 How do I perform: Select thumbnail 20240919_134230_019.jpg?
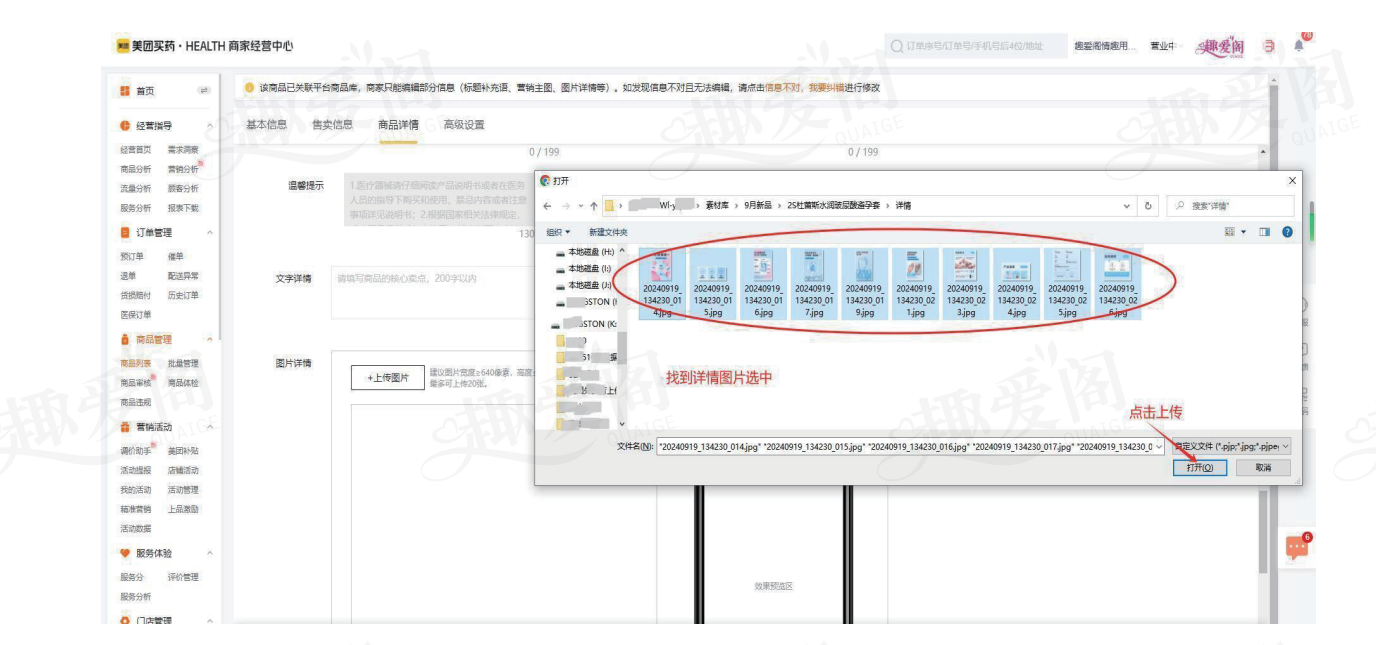click(864, 283)
